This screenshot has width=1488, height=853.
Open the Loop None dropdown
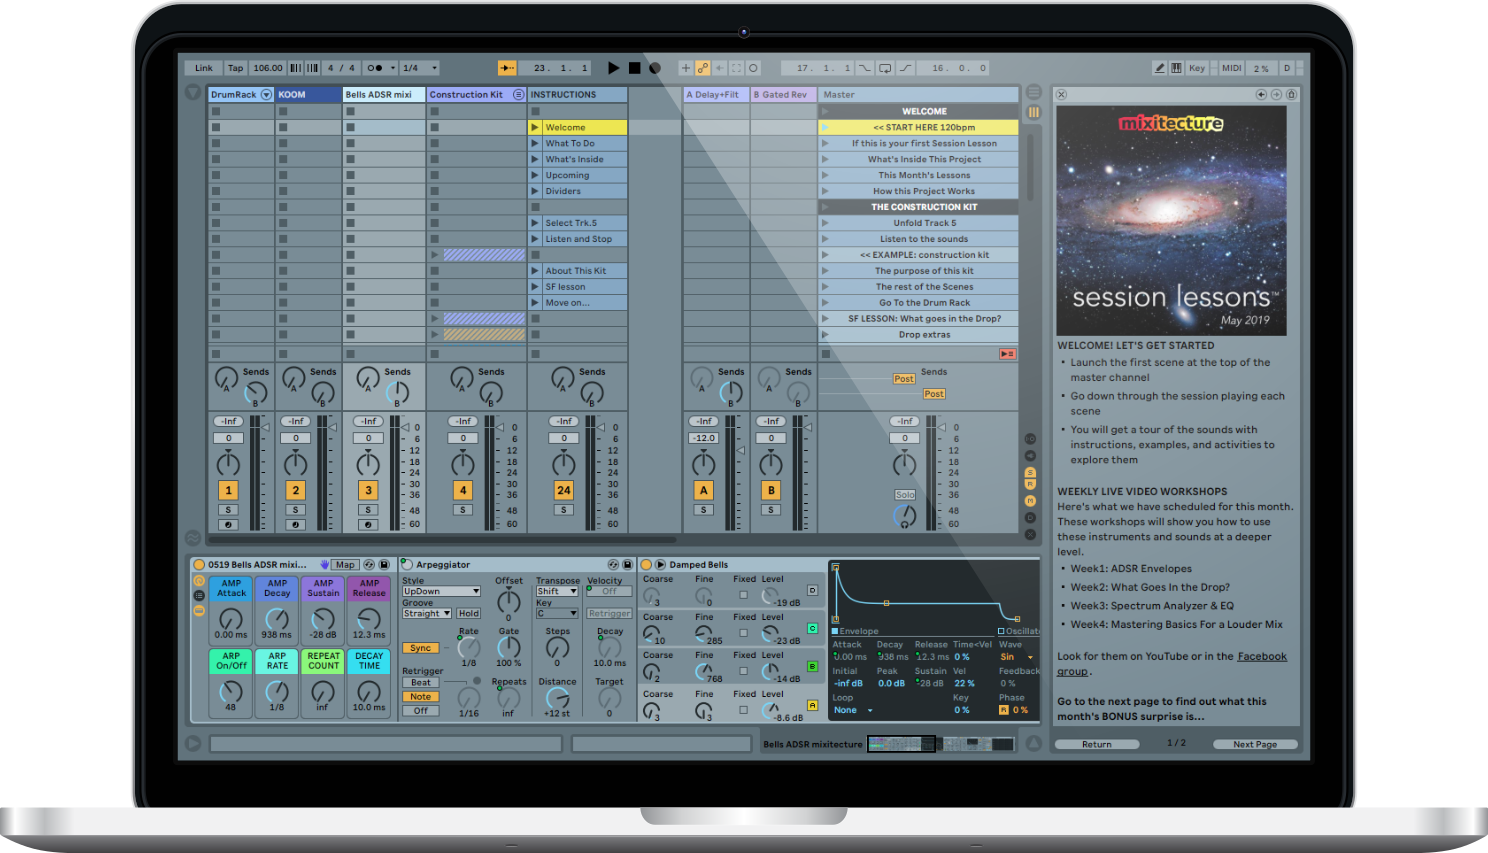[x=853, y=710]
